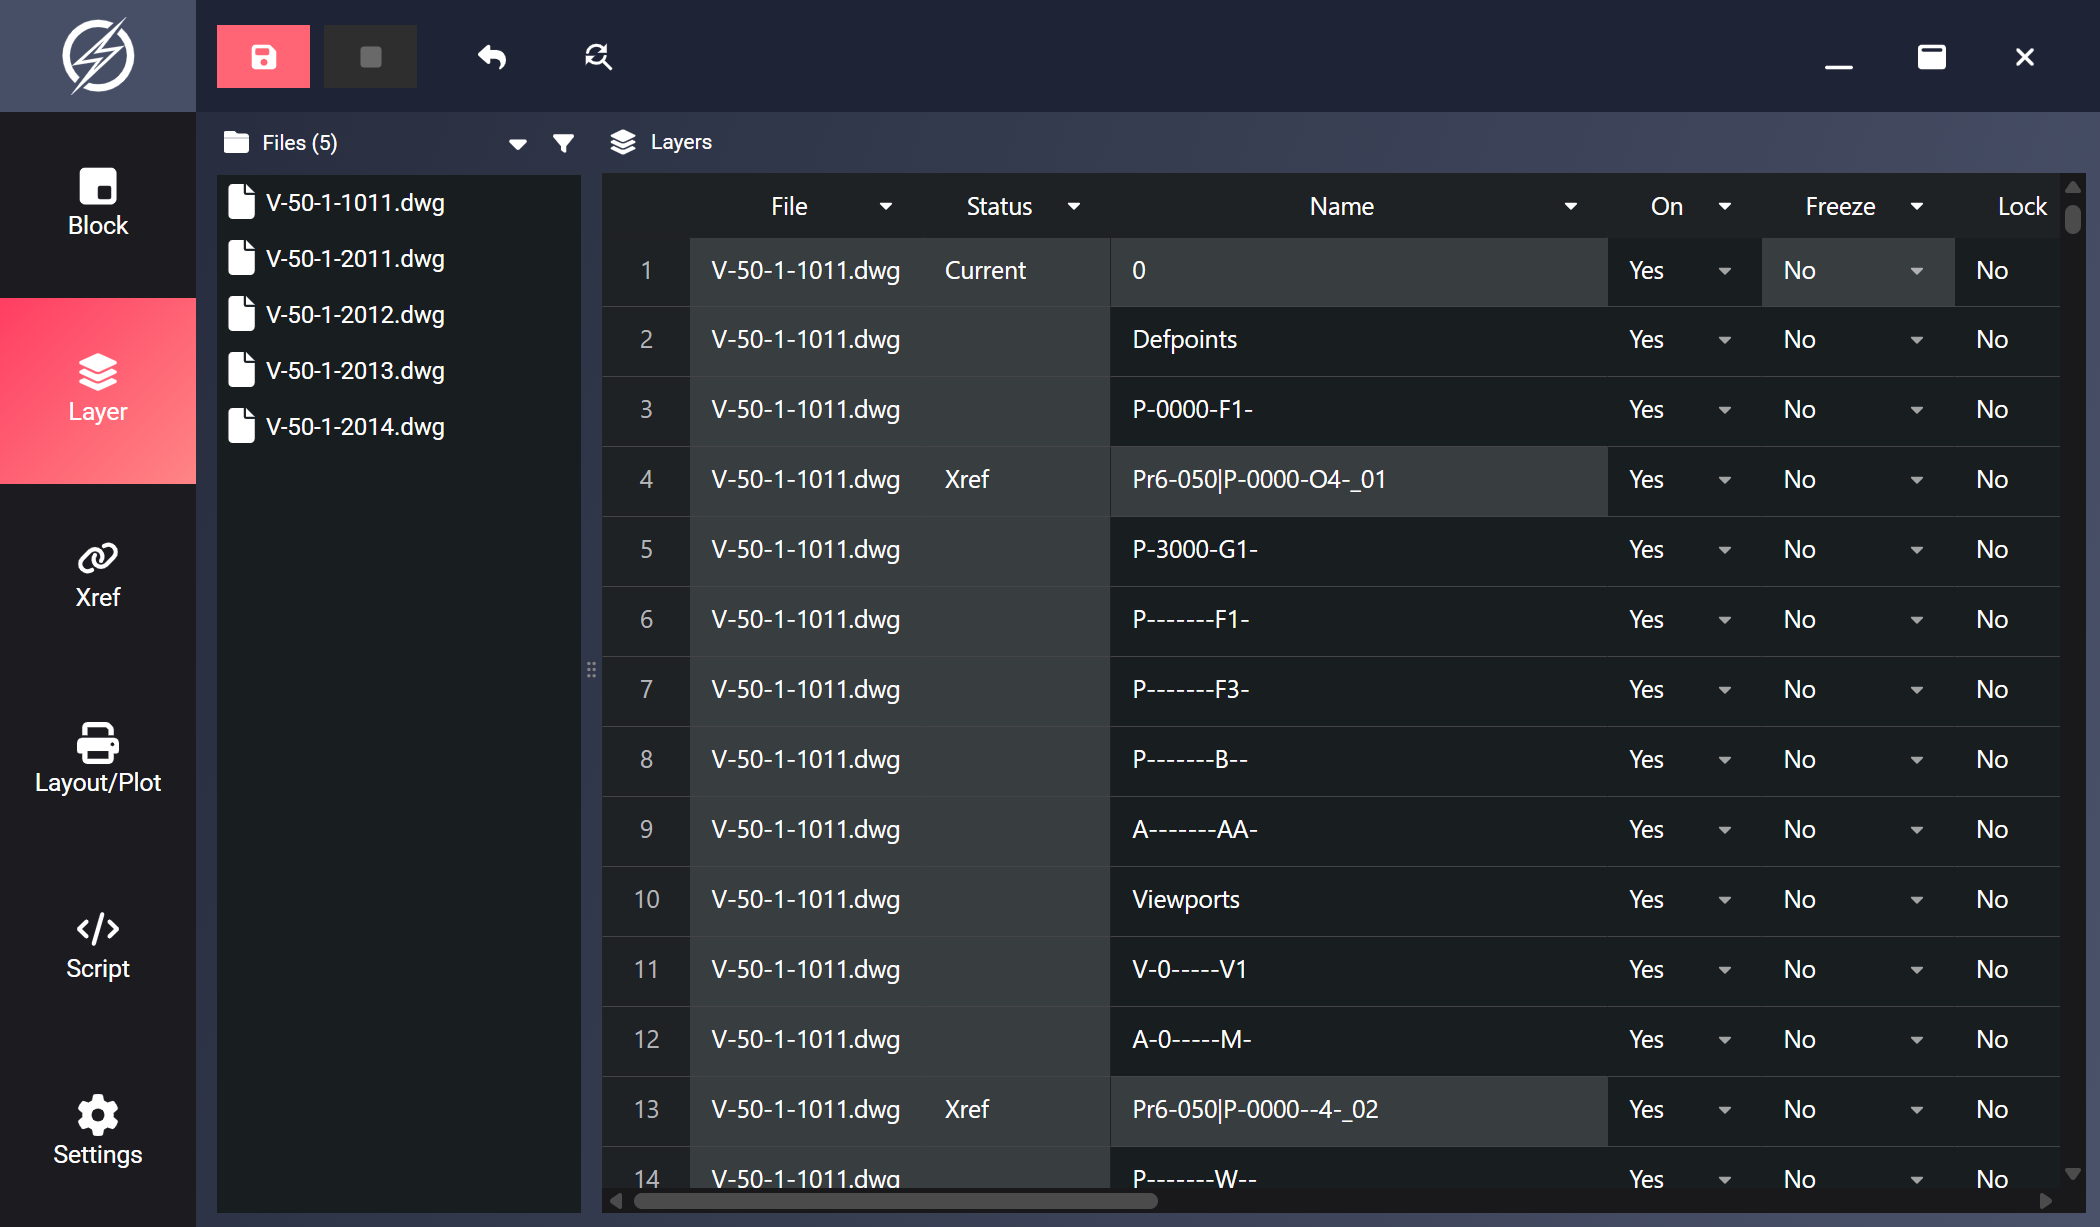The height and width of the screenshot is (1227, 2100).
Task: Open On dropdown for Viewports layer
Action: click(1725, 901)
